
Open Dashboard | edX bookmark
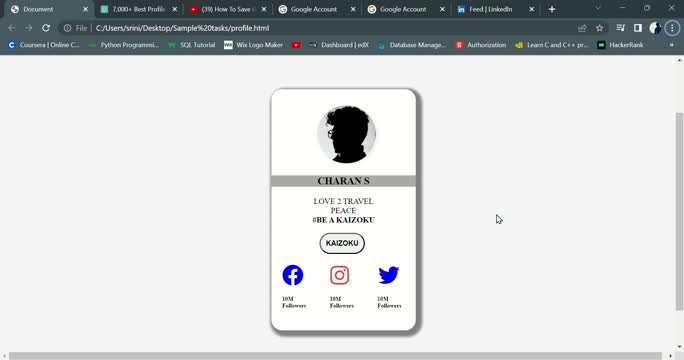[x=339, y=45]
